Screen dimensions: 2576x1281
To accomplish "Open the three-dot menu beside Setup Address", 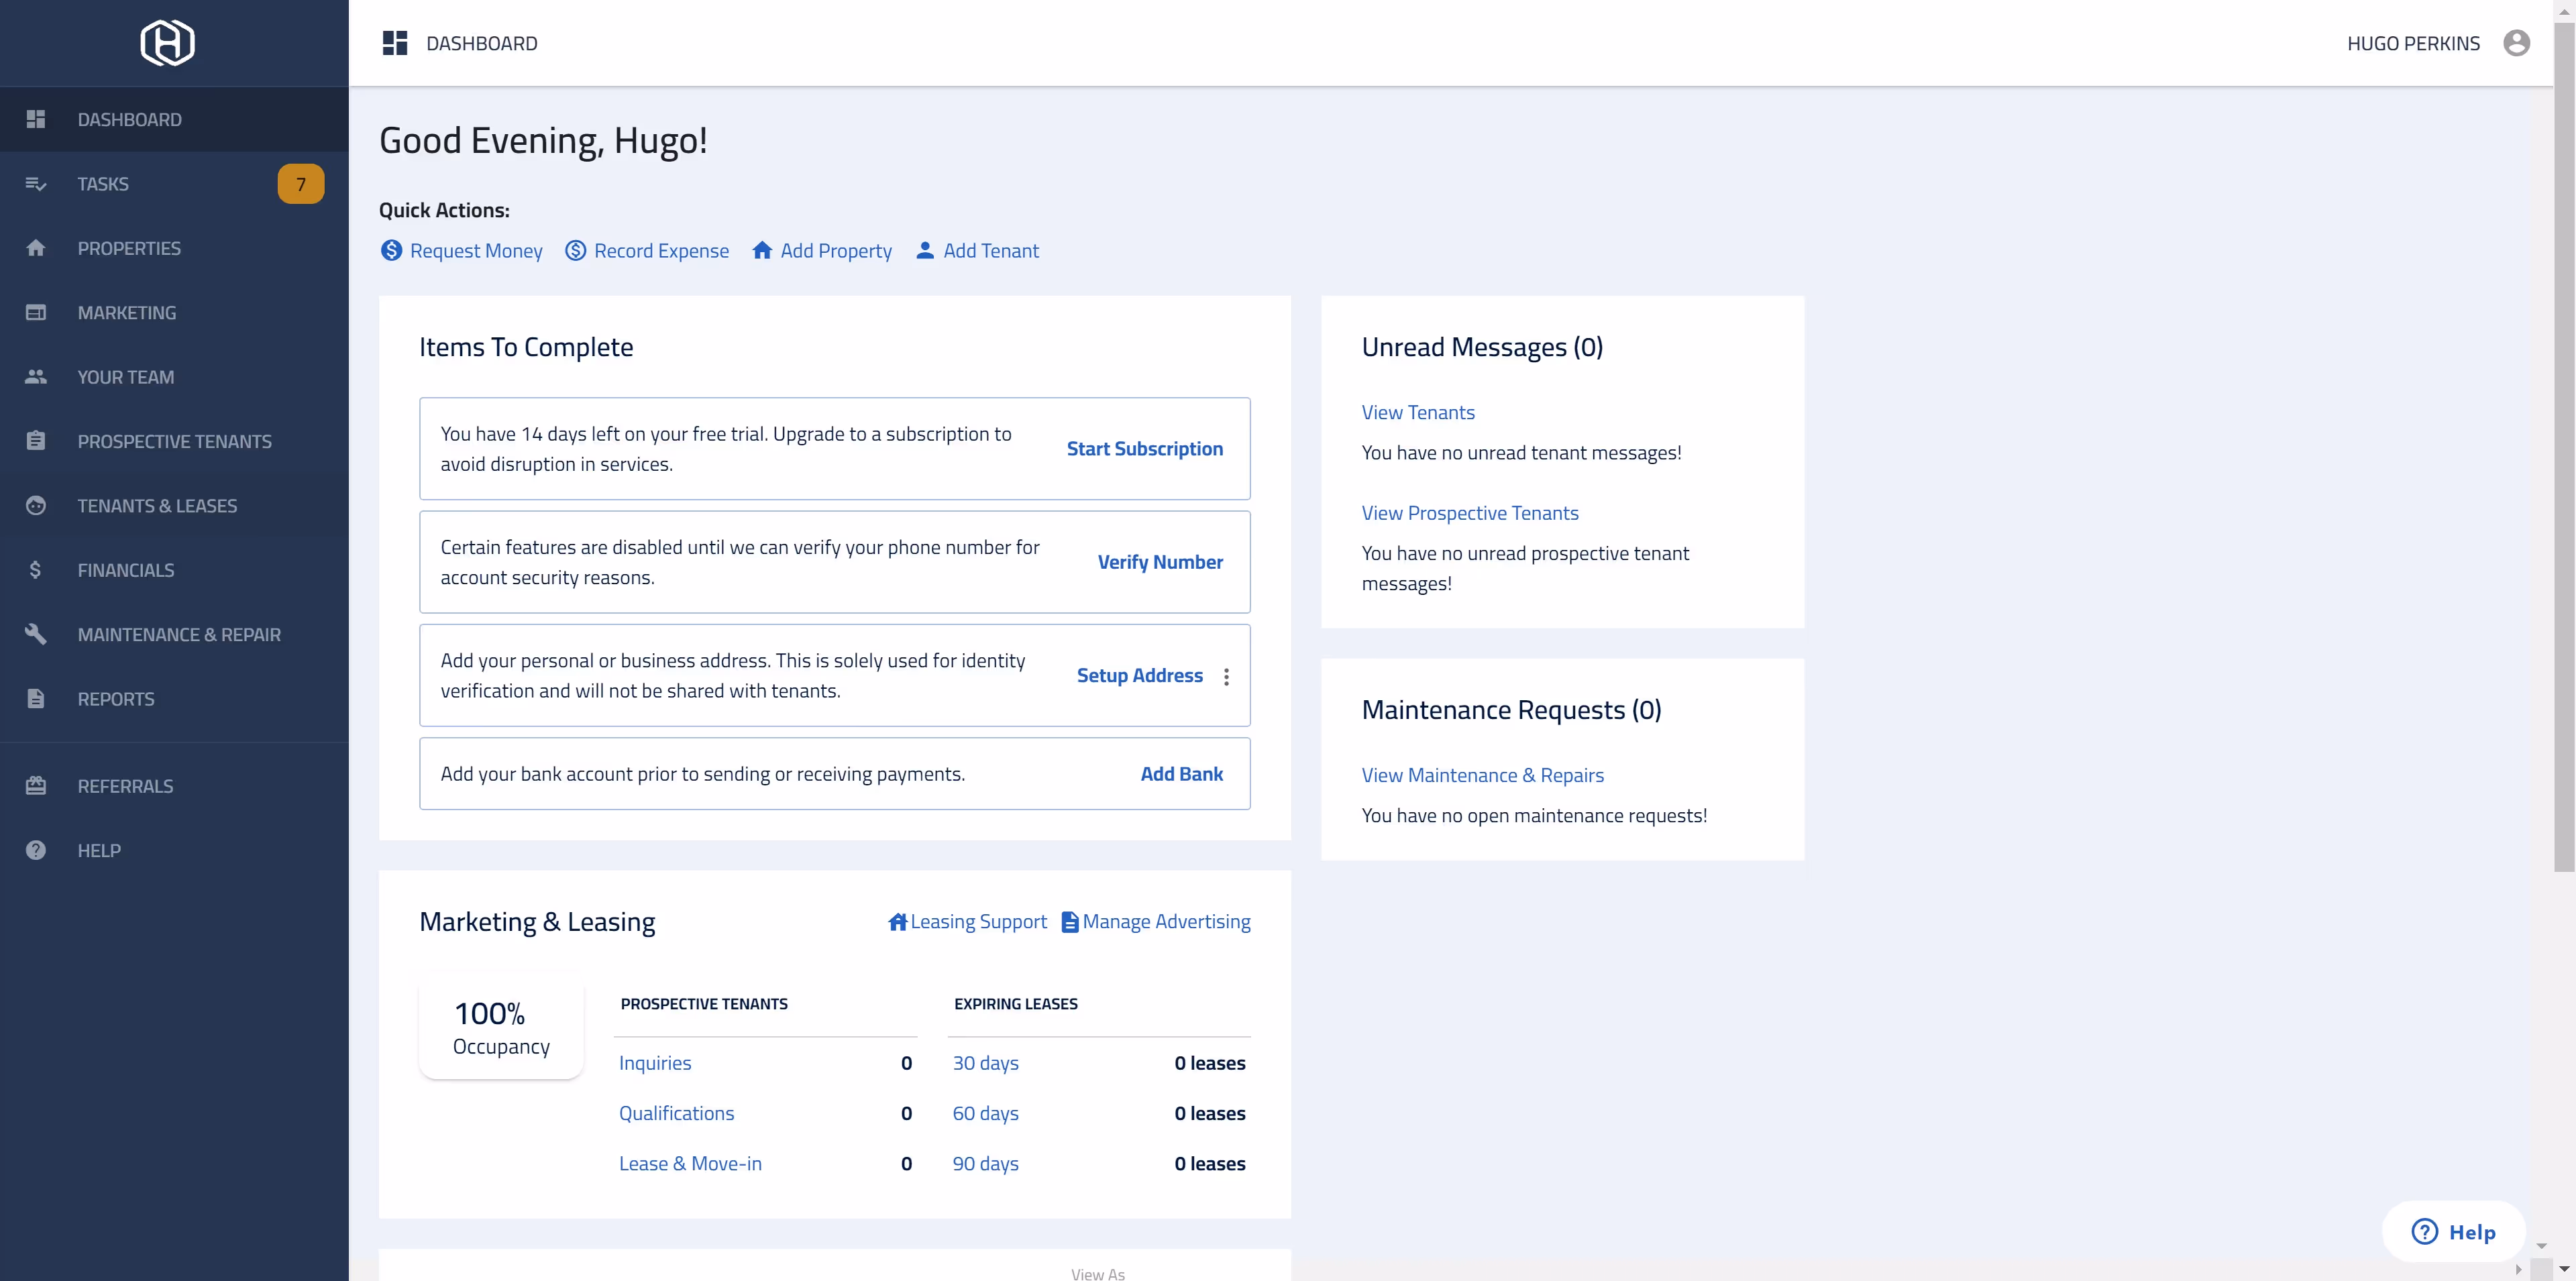I will click(x=1226, y=676).
